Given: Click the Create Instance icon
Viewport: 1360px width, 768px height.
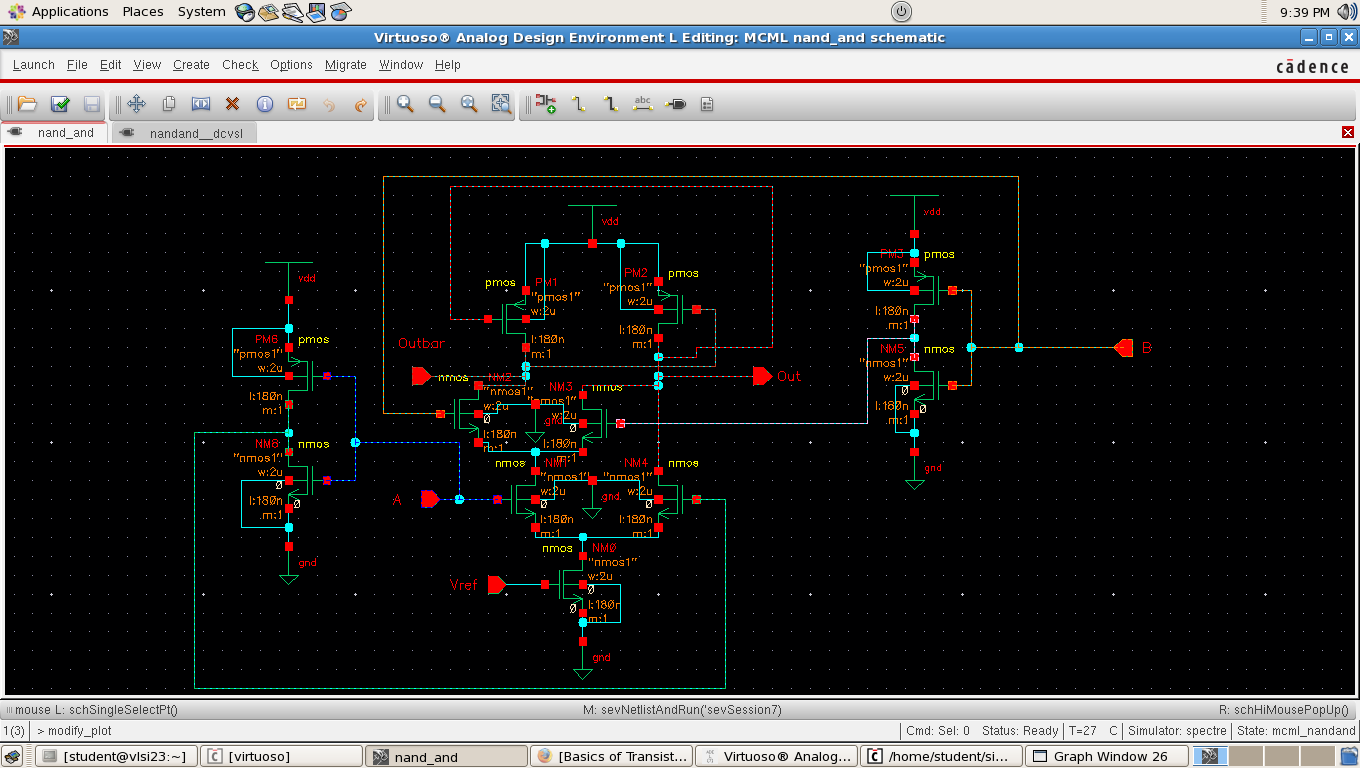Looking at the screenshot, I should 545,104.
